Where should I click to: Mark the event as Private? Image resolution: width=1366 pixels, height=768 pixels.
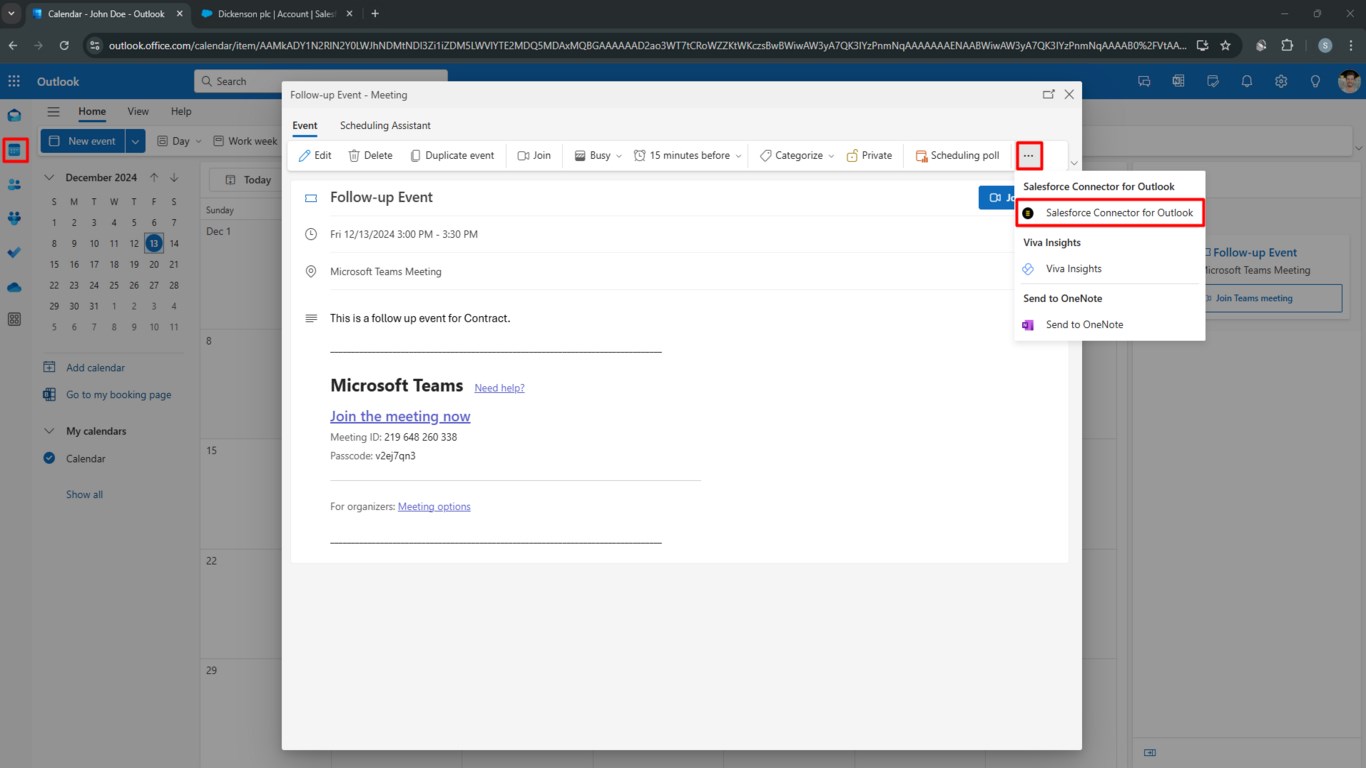[869, 155]
